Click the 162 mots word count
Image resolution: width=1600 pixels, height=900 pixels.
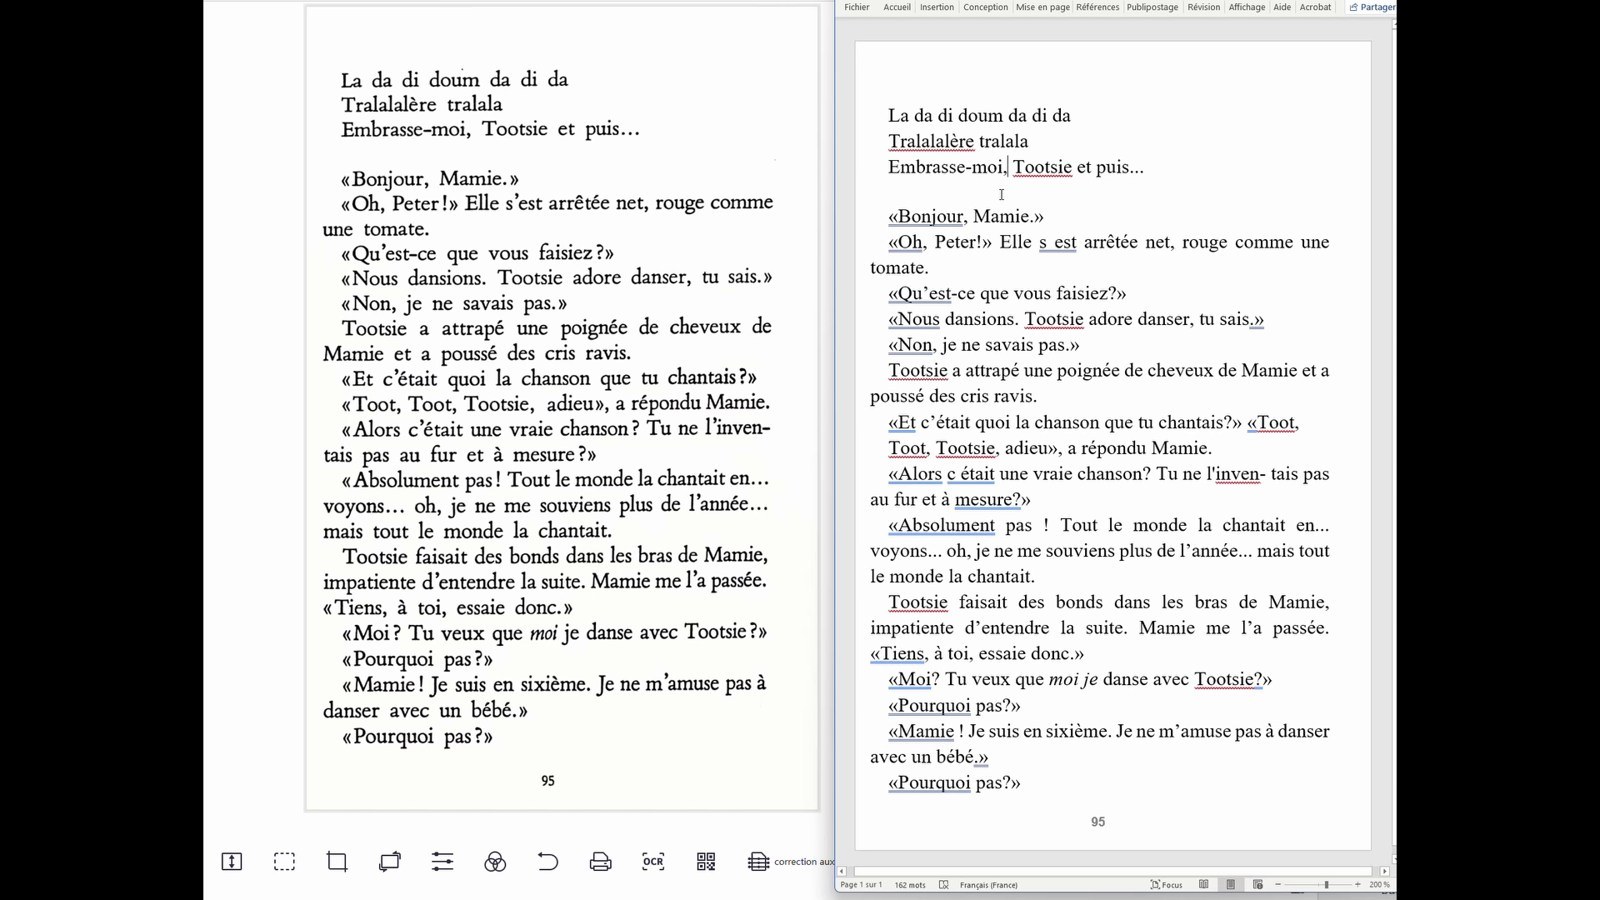tap(910, 885)
